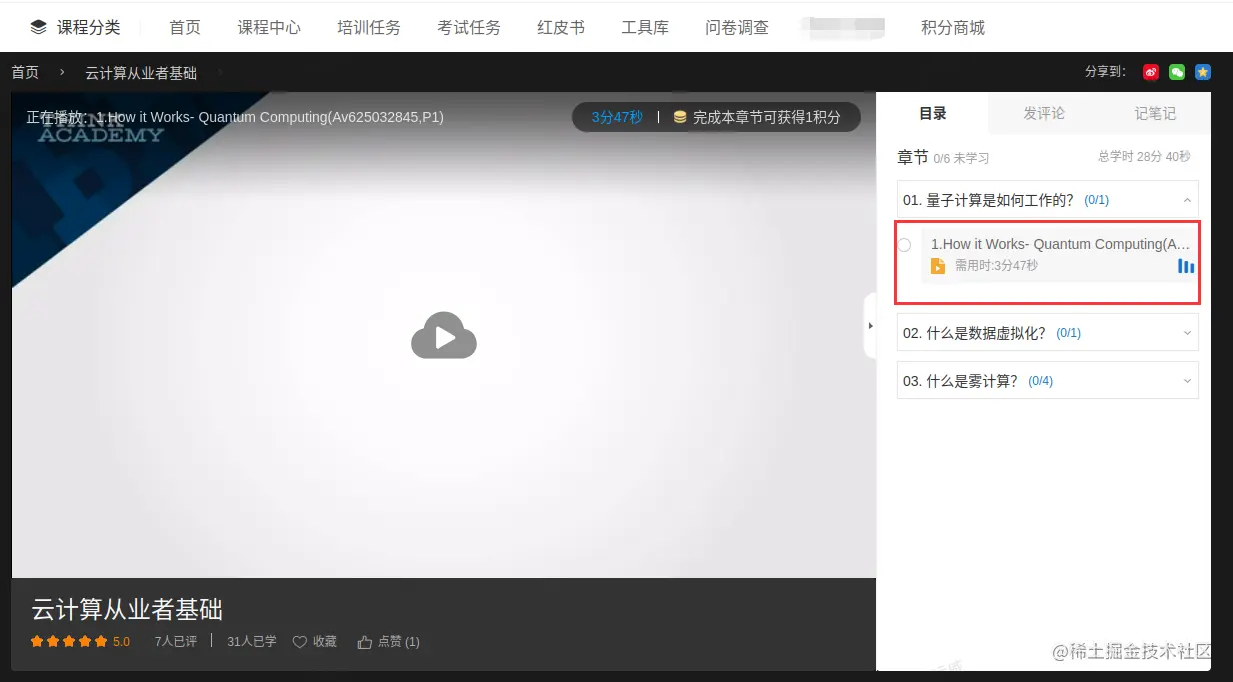Play the video with cloud play button
1233x682 pixels.
point(444,336)
